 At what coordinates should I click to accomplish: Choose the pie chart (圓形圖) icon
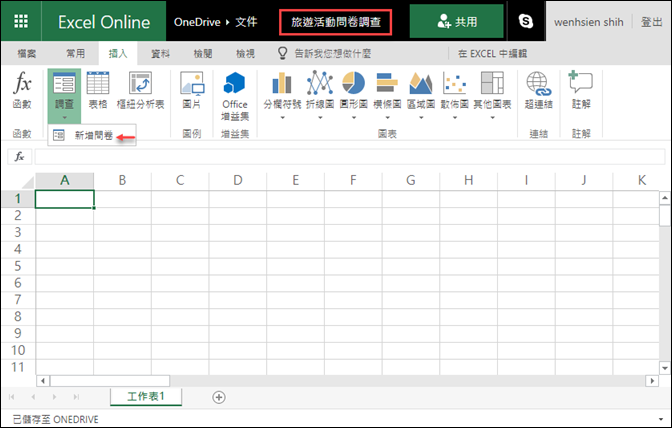(x=354, y=83)
